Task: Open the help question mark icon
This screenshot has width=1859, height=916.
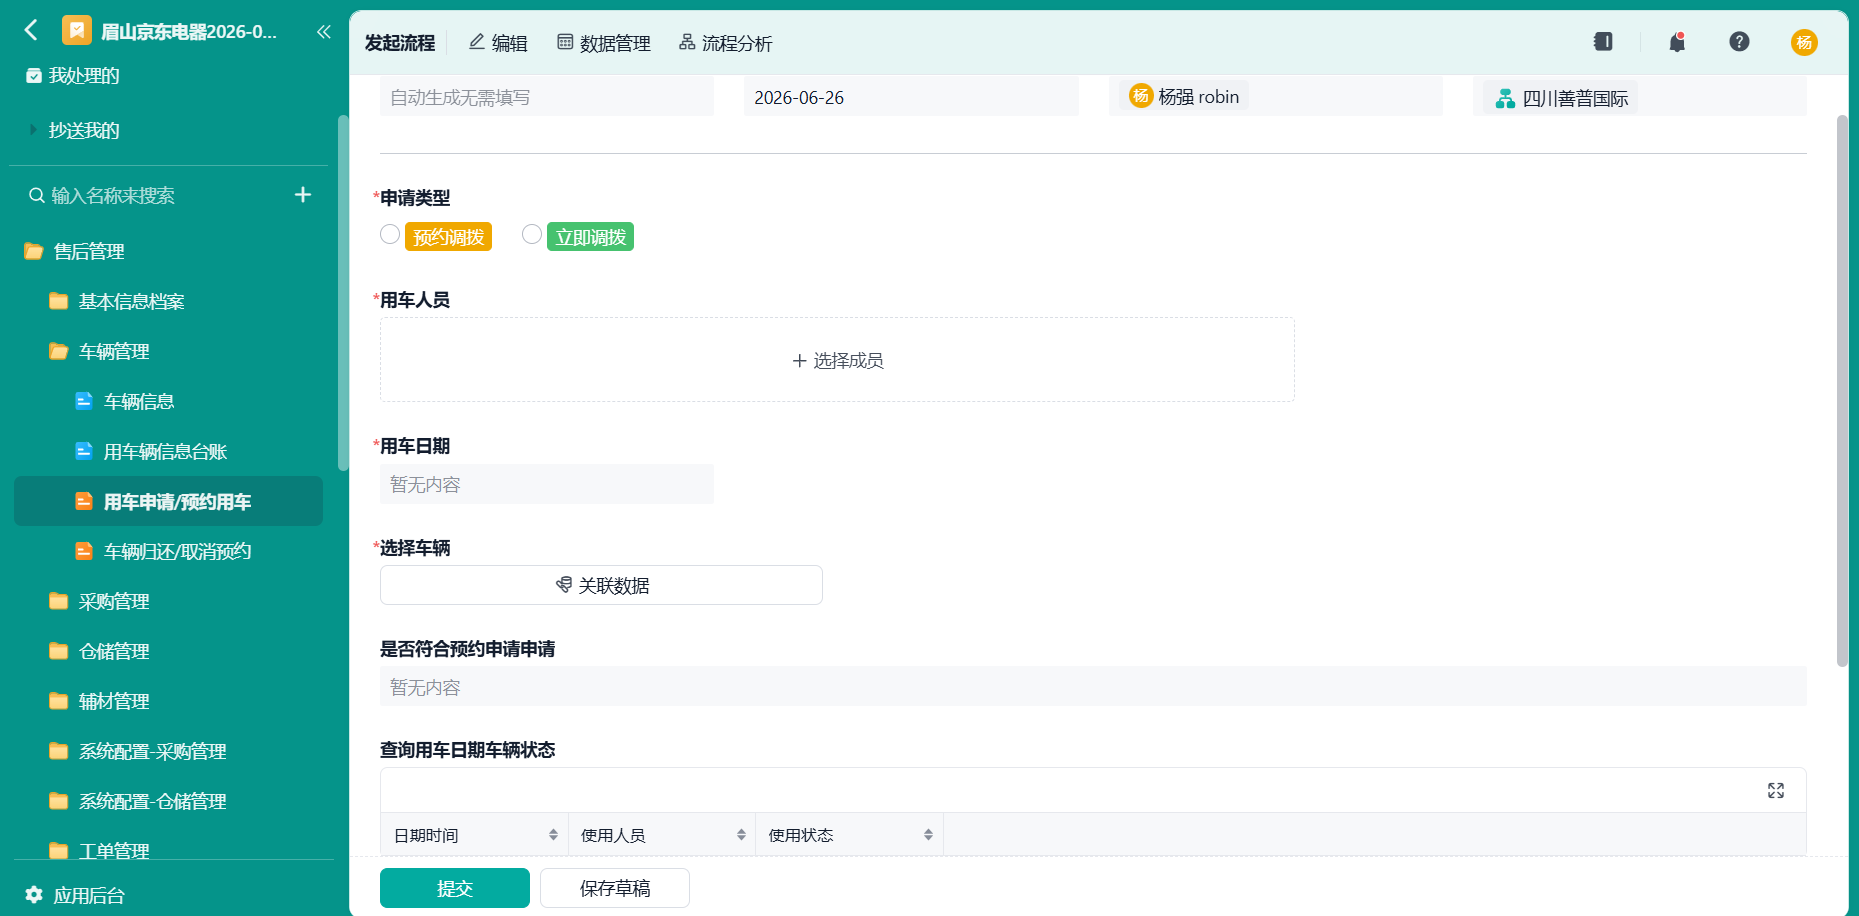Action: (1739, 41)
